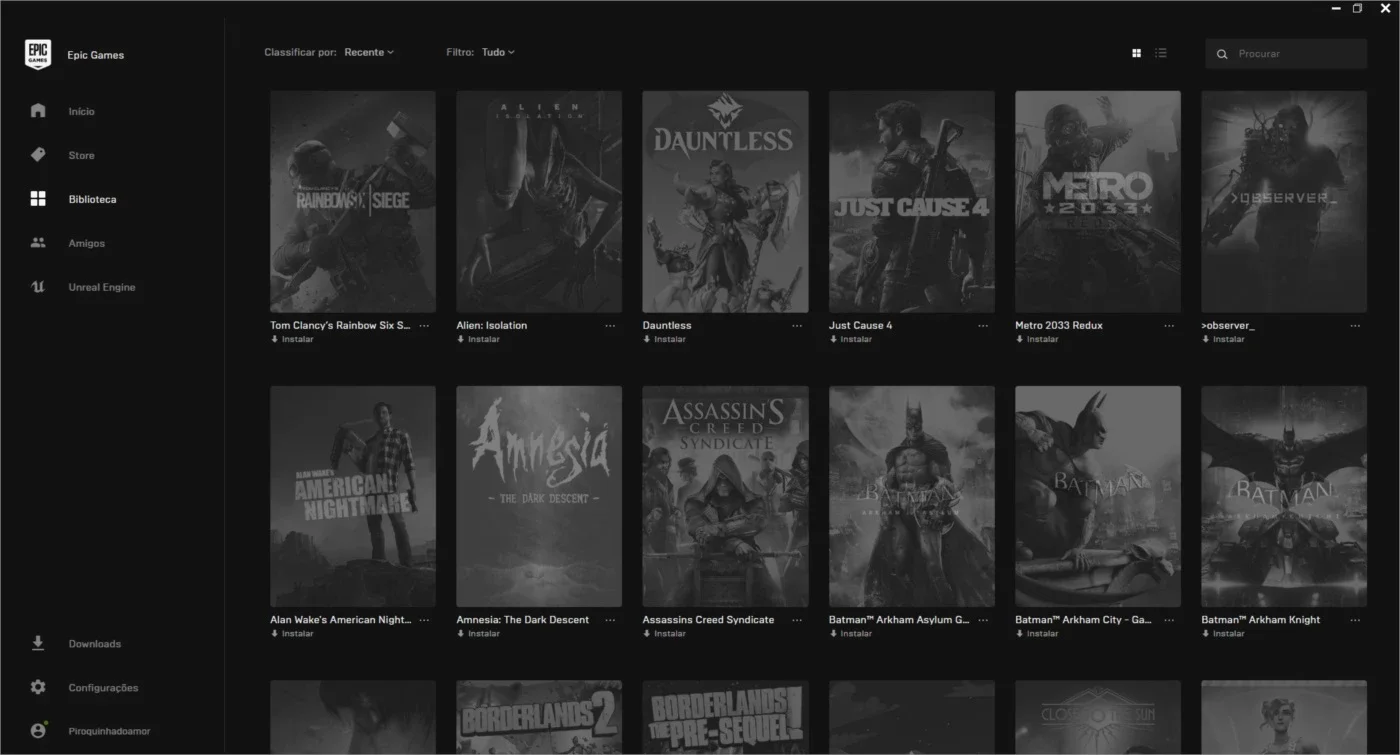
Task: Open the Assassin's Creed Syndicate cover art
Action: [x=725, y=496]
